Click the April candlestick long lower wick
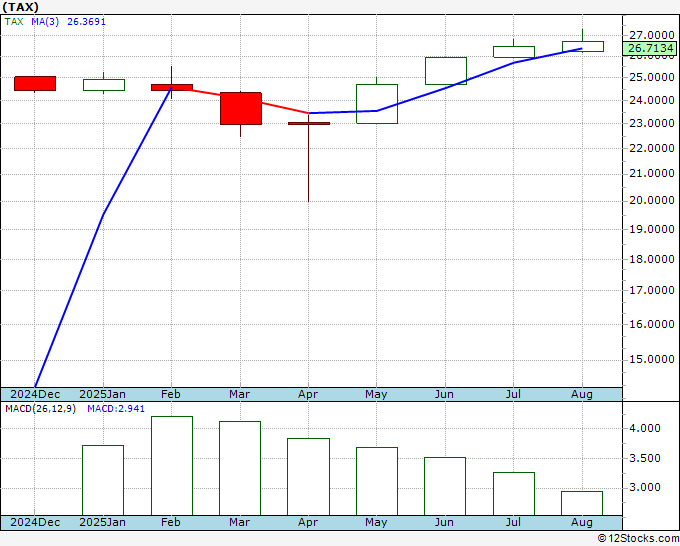The image size is (680, 546). pos(309,163)
